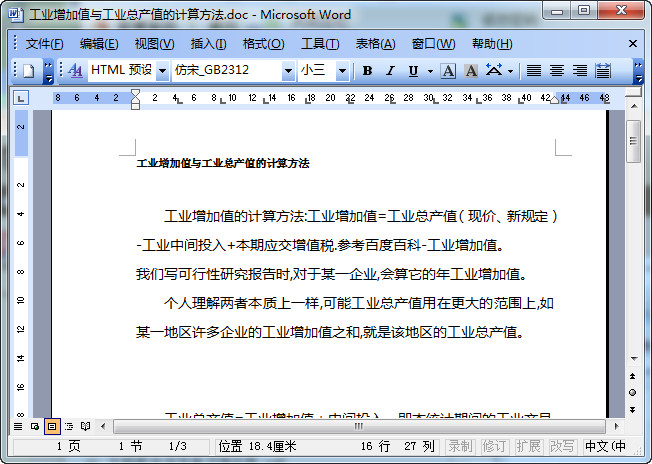Click in the HTML 预设 style box
Viewport: 652px width, 464px height.
coord(122,70)
